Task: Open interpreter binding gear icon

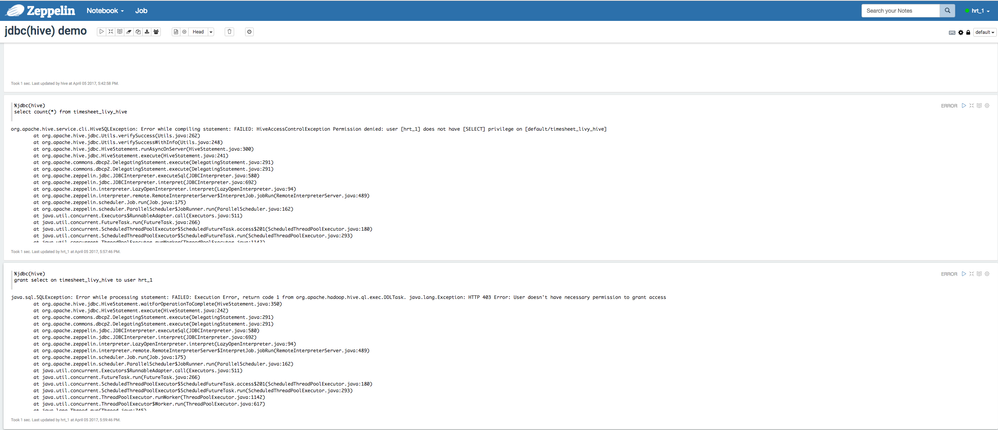Action: (960, 32)
